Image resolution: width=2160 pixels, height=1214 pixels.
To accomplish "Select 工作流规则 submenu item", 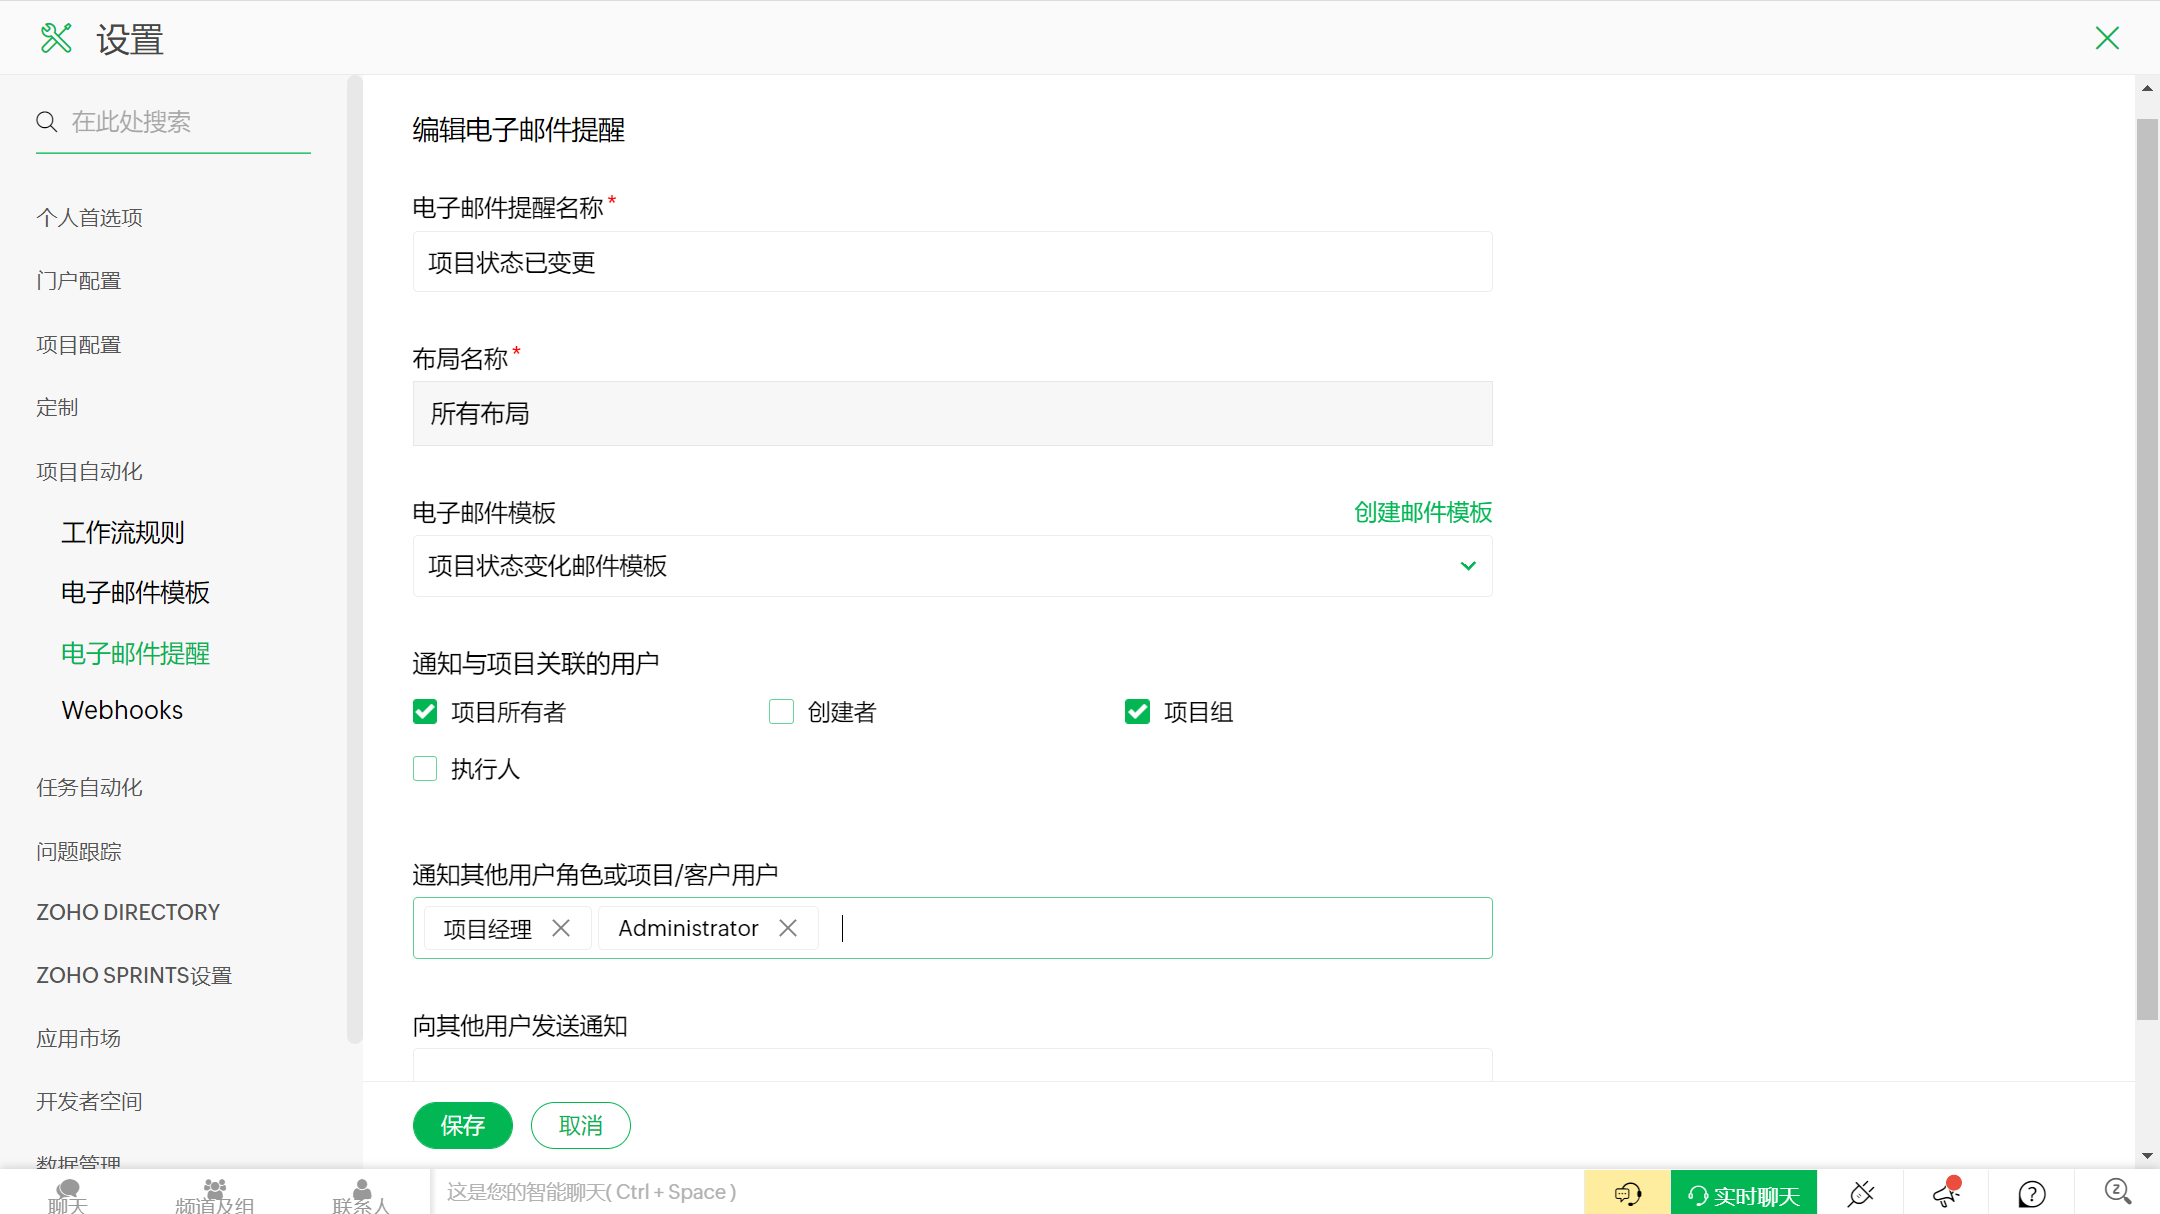I will pyautogui.click(x=123, y=532).
